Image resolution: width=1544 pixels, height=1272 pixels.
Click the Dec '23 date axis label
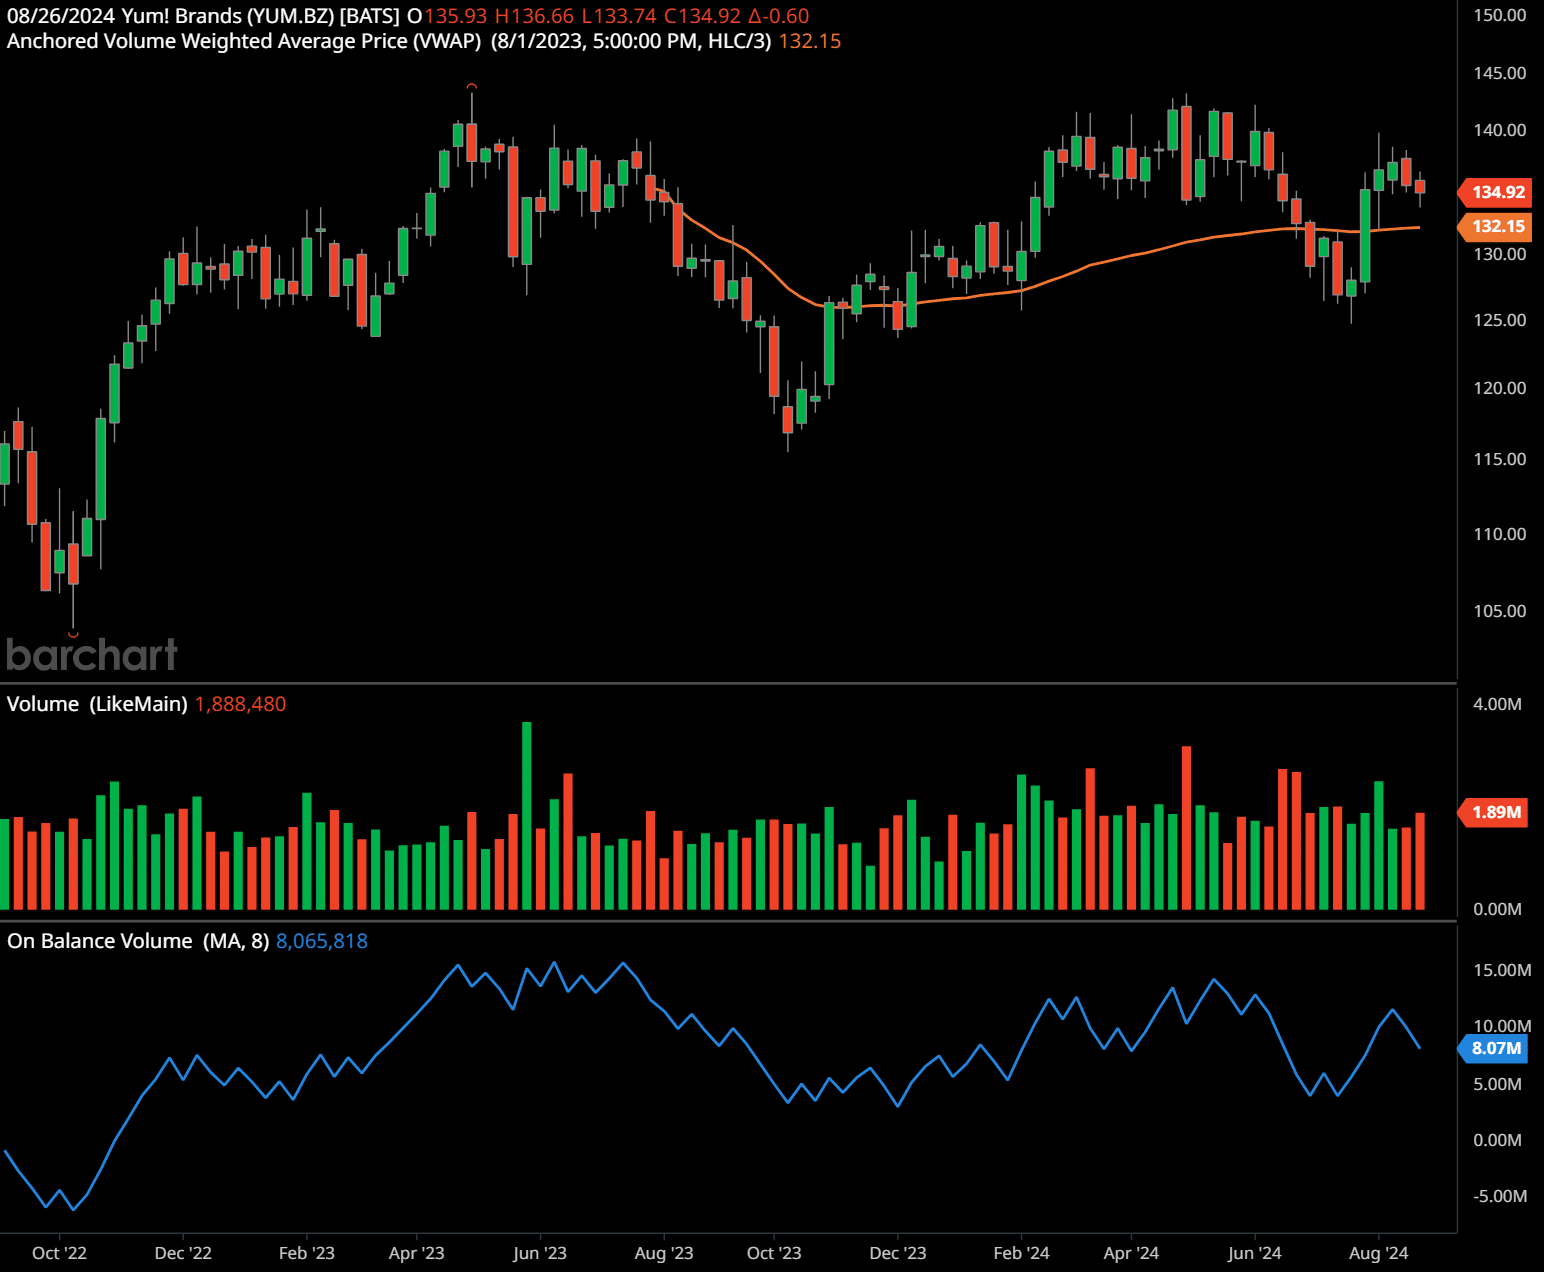click(898, 1253)
